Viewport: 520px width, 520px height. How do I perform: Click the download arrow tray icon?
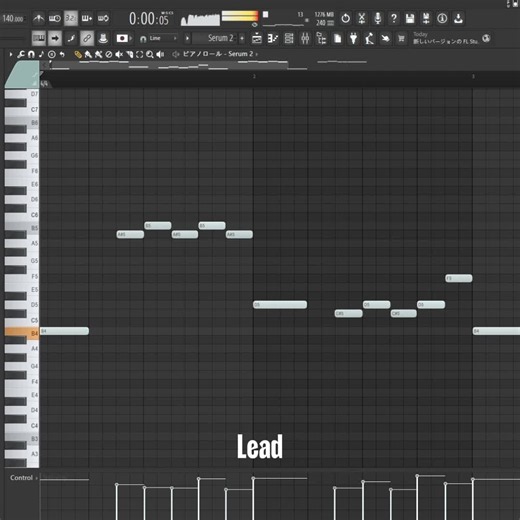click(x=458, y=18)
